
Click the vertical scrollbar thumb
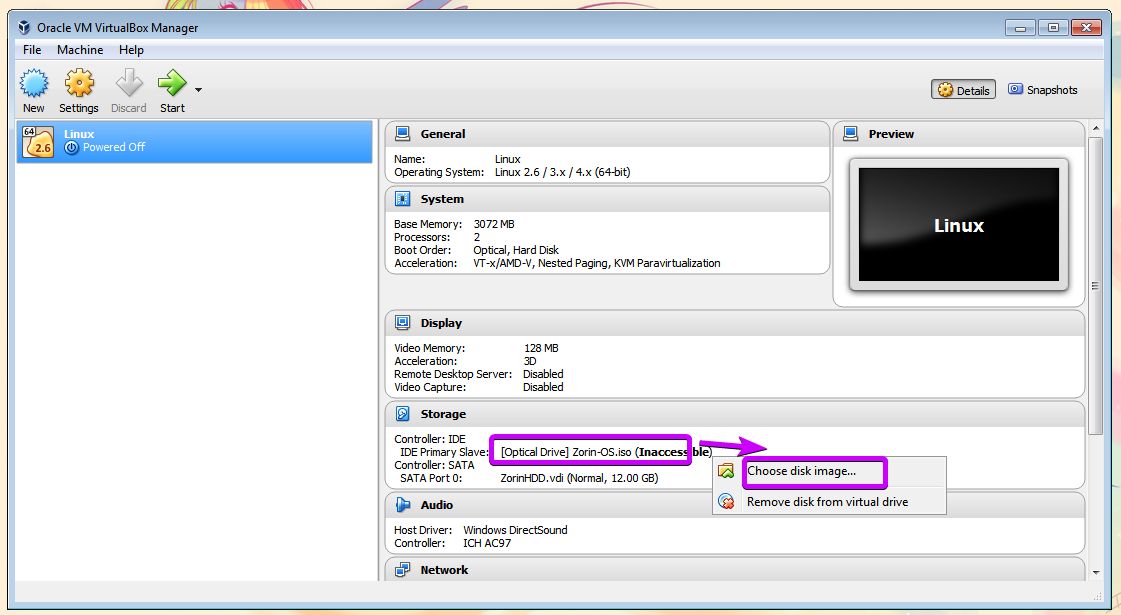[x=1095, y=285]
